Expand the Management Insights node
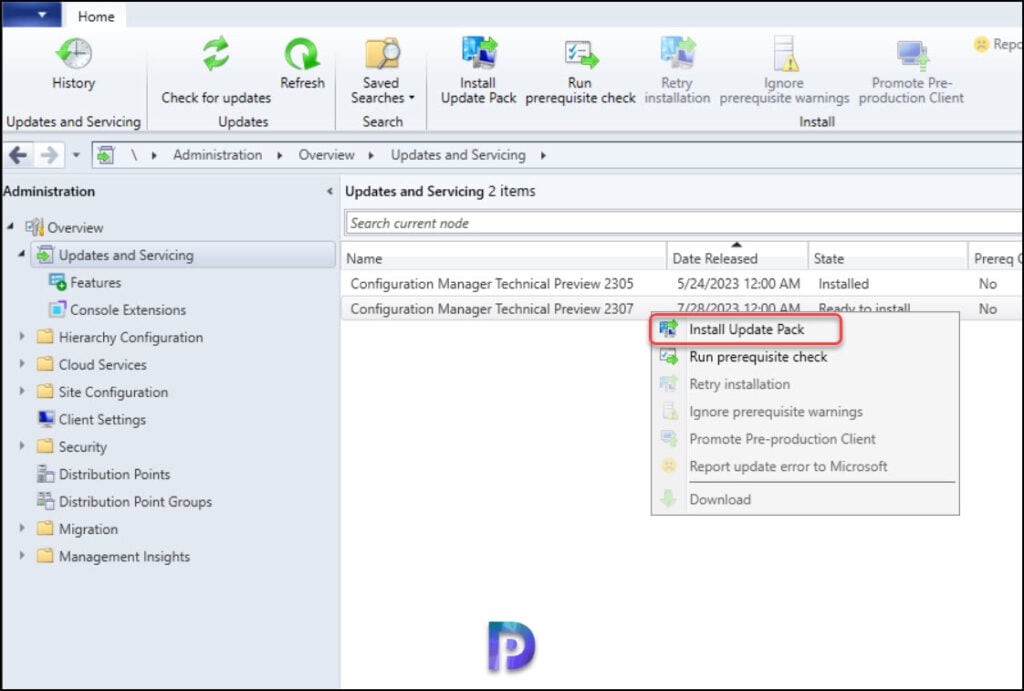 point(22,556)
